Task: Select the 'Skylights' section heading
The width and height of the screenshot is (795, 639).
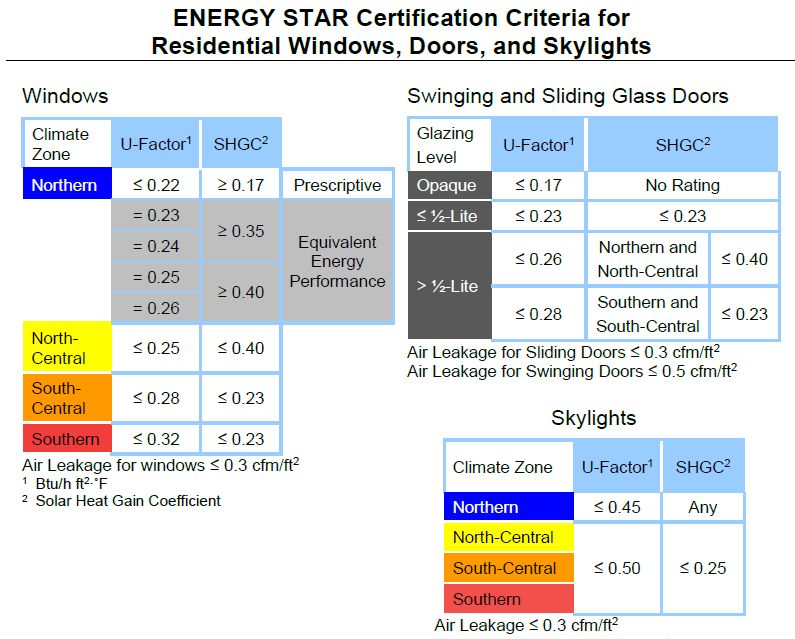Action: (593, 418)
